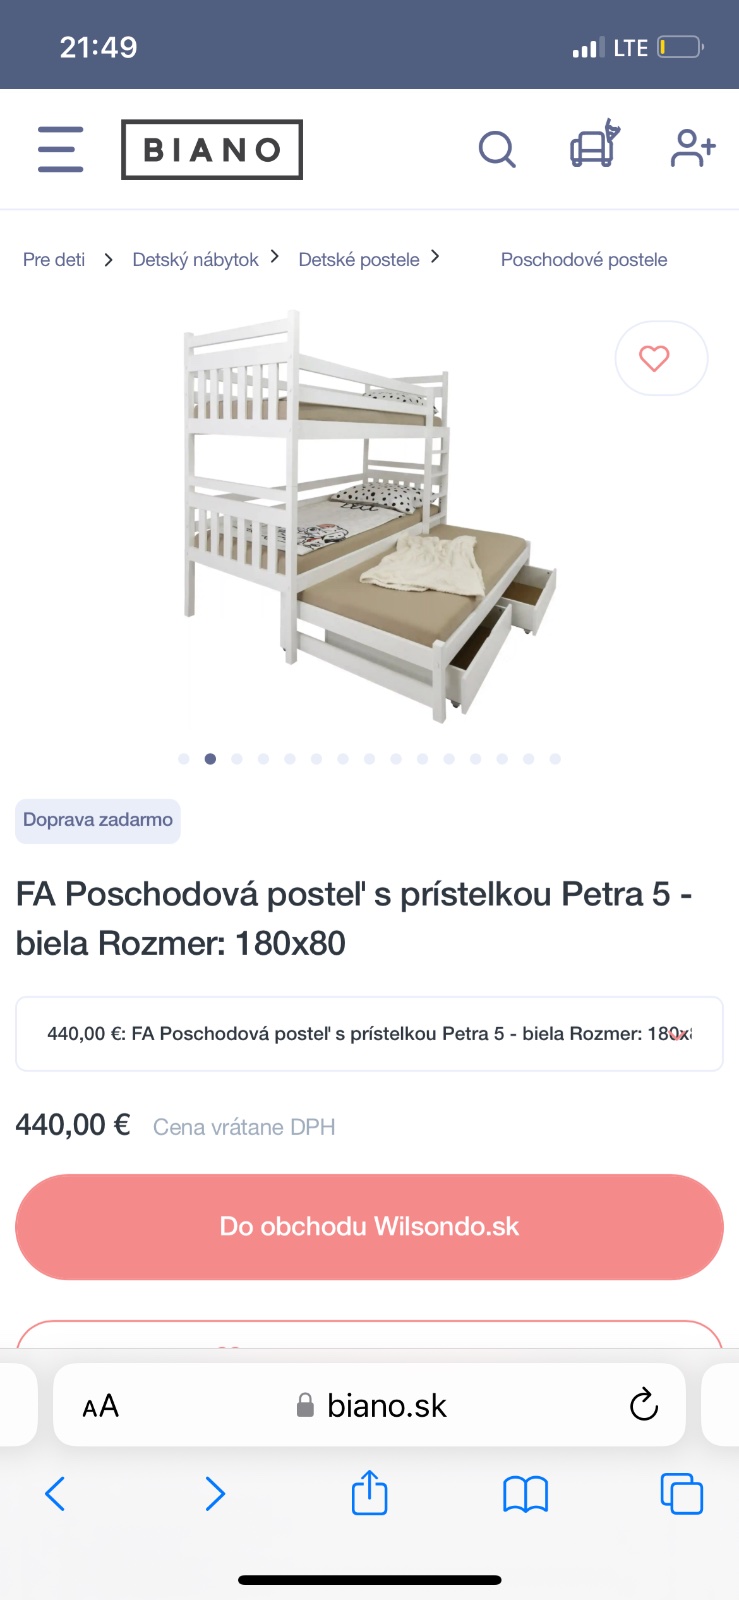This screenshot has height=1600, width=739.
Task: Navigate to Pre deti category
Action: (x=54, y=260)
